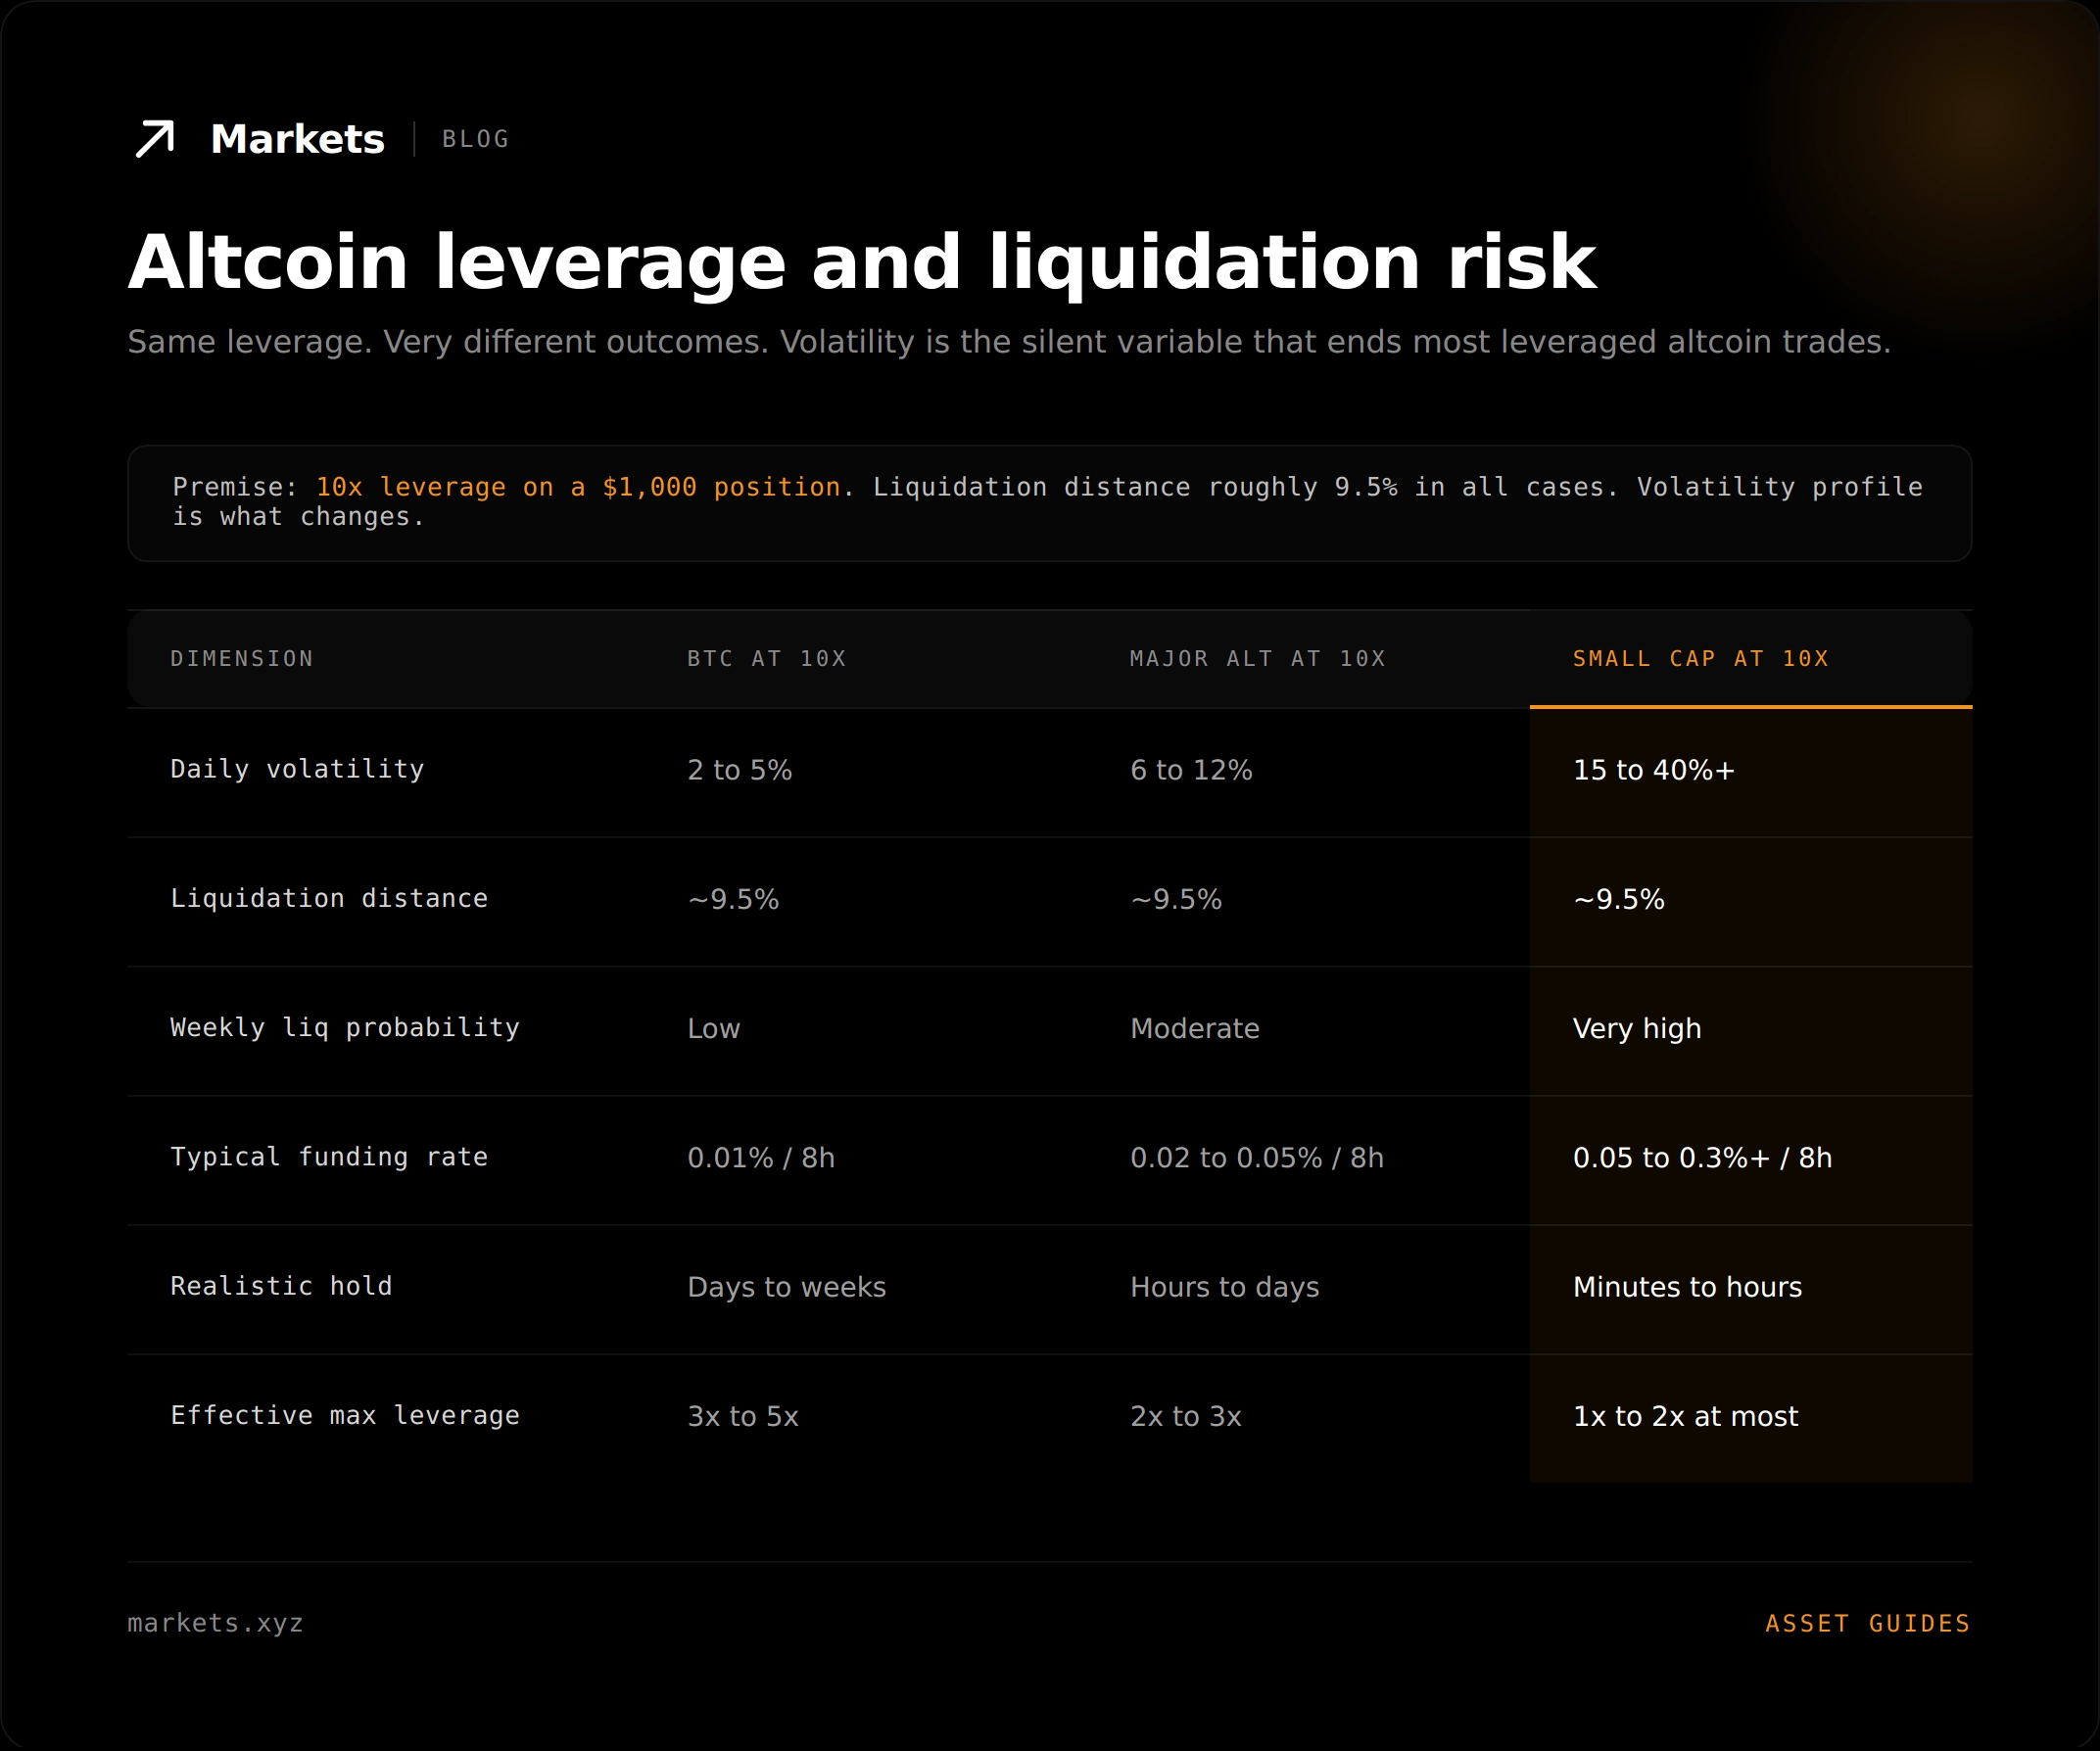Click the MAJOR ALT AT 10X column header
The height and width of the screenshot is (1751, 2100).
coord(1258,659)
